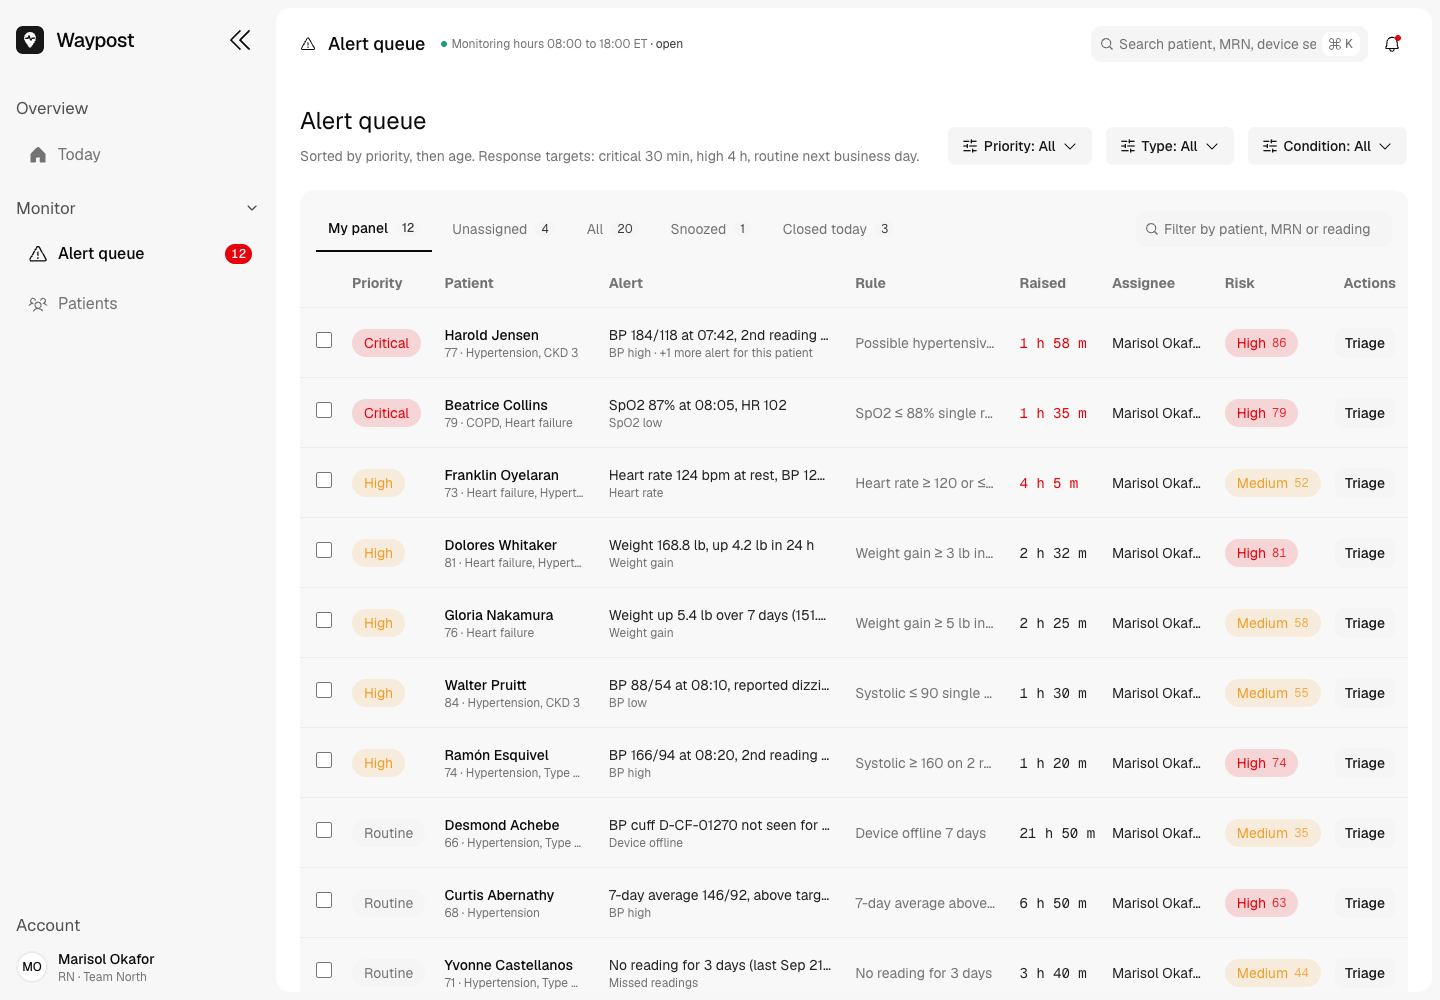Click the Medium 35 risk badge

pyautogui.click(x=1273, y=833)
